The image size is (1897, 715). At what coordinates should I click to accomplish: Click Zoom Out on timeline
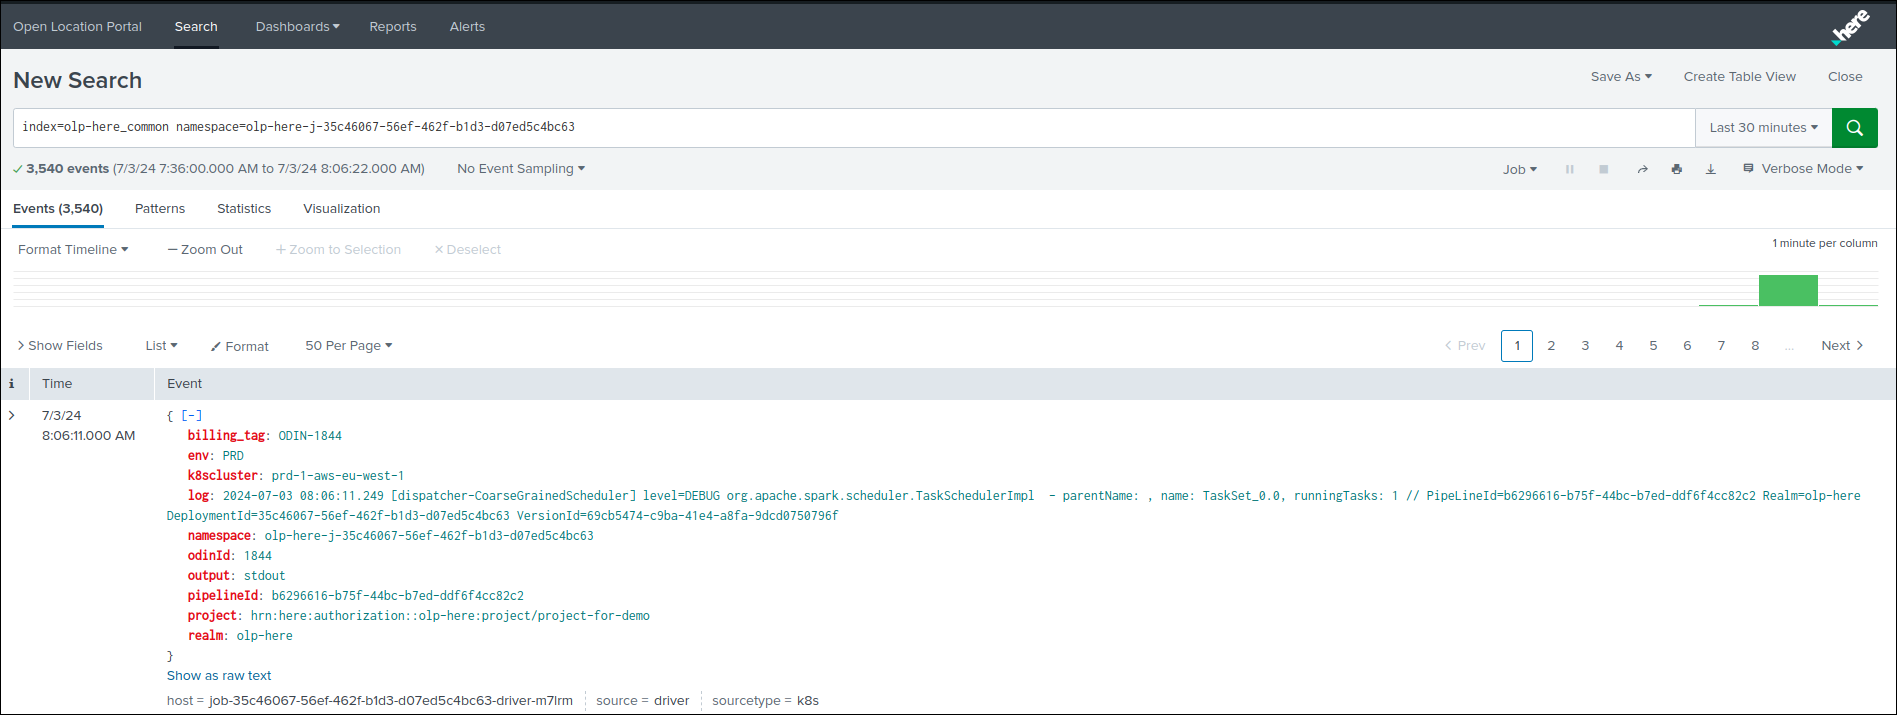tap(205, 250)
